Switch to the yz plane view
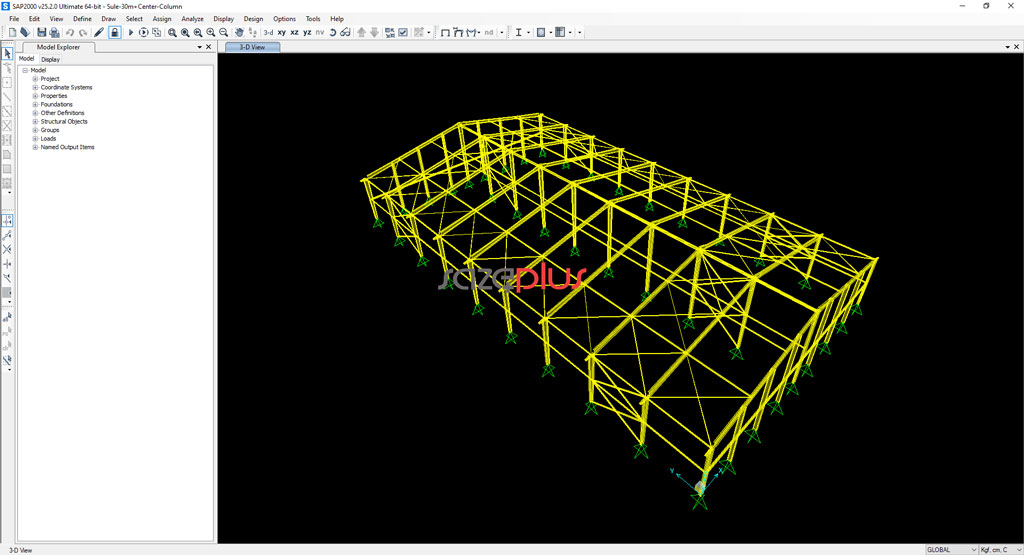 click(307, 32)
